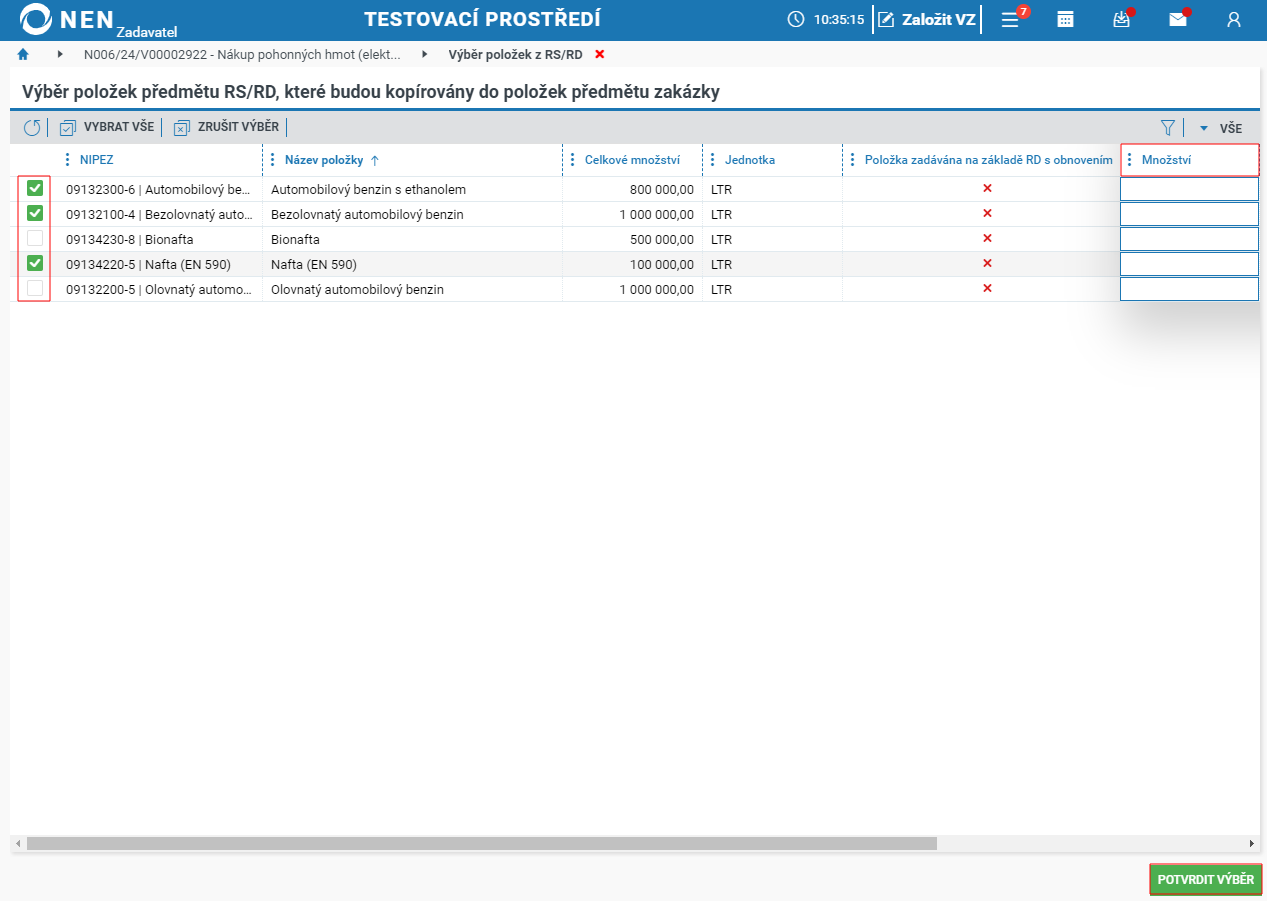Click ZRUŠIT VÝBĚR button

(x=226, y=128)
